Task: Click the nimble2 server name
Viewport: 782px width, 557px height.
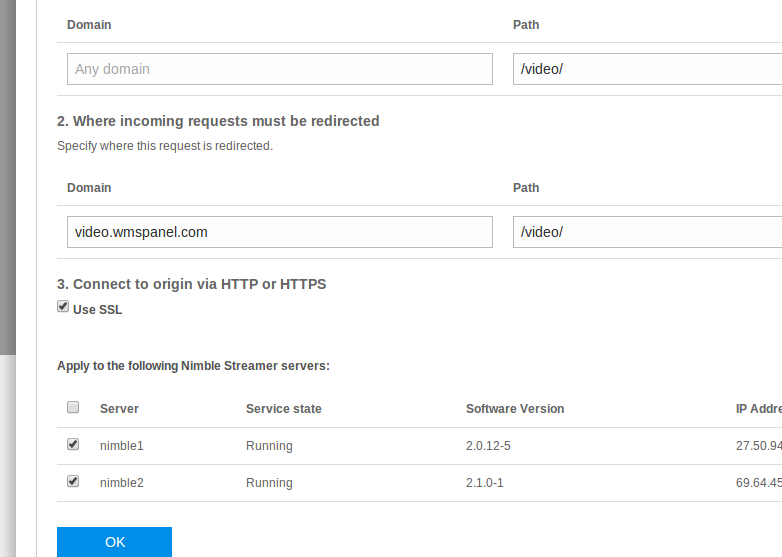Action: [122, 483]
